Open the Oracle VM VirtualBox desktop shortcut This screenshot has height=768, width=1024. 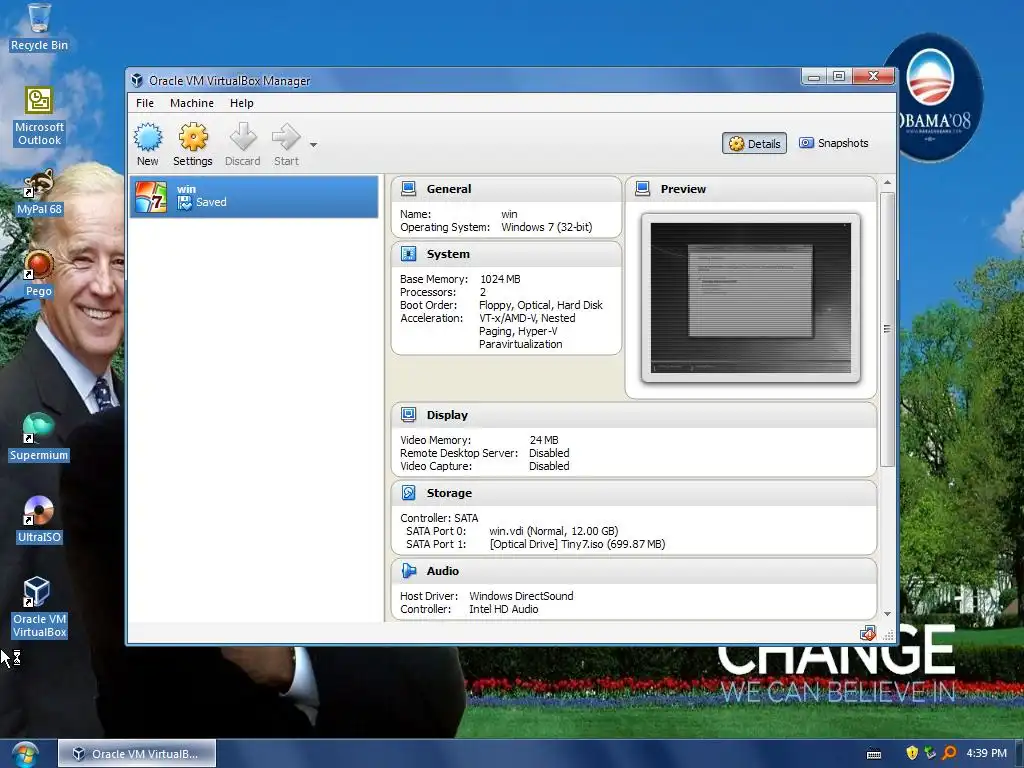[x=39, y=607]
